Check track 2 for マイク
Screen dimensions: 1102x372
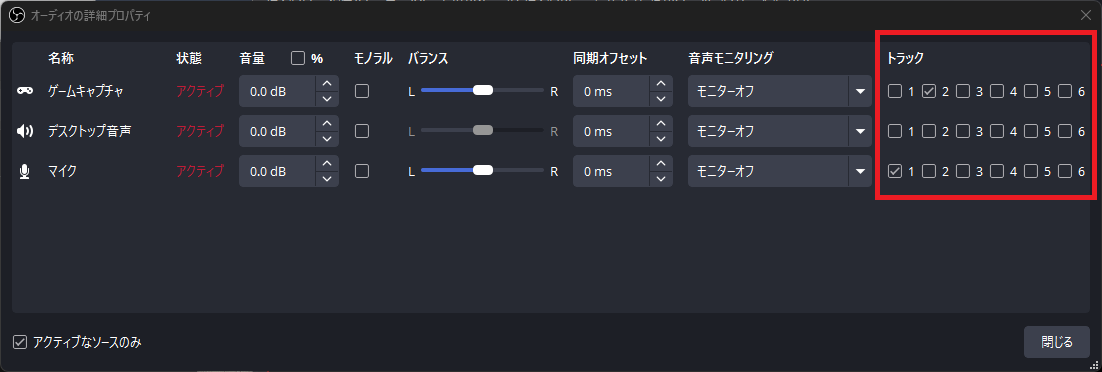pyautogui.click(x=929, y=171)
